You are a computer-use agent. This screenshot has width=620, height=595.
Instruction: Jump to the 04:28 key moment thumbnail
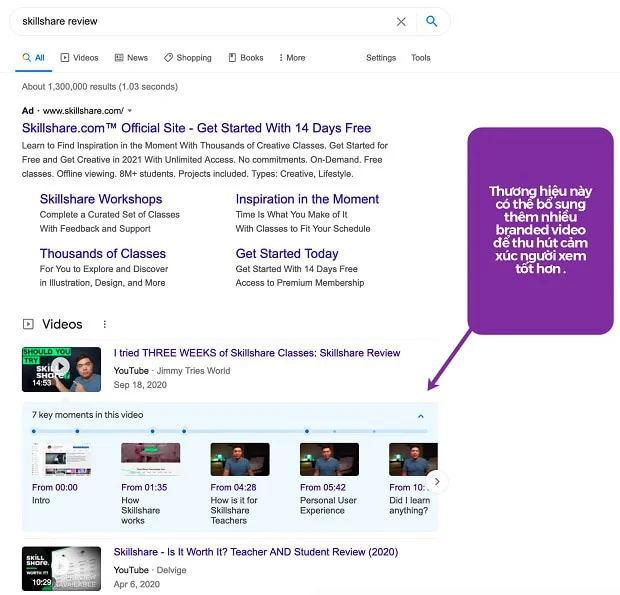click(x=239, y=460)
